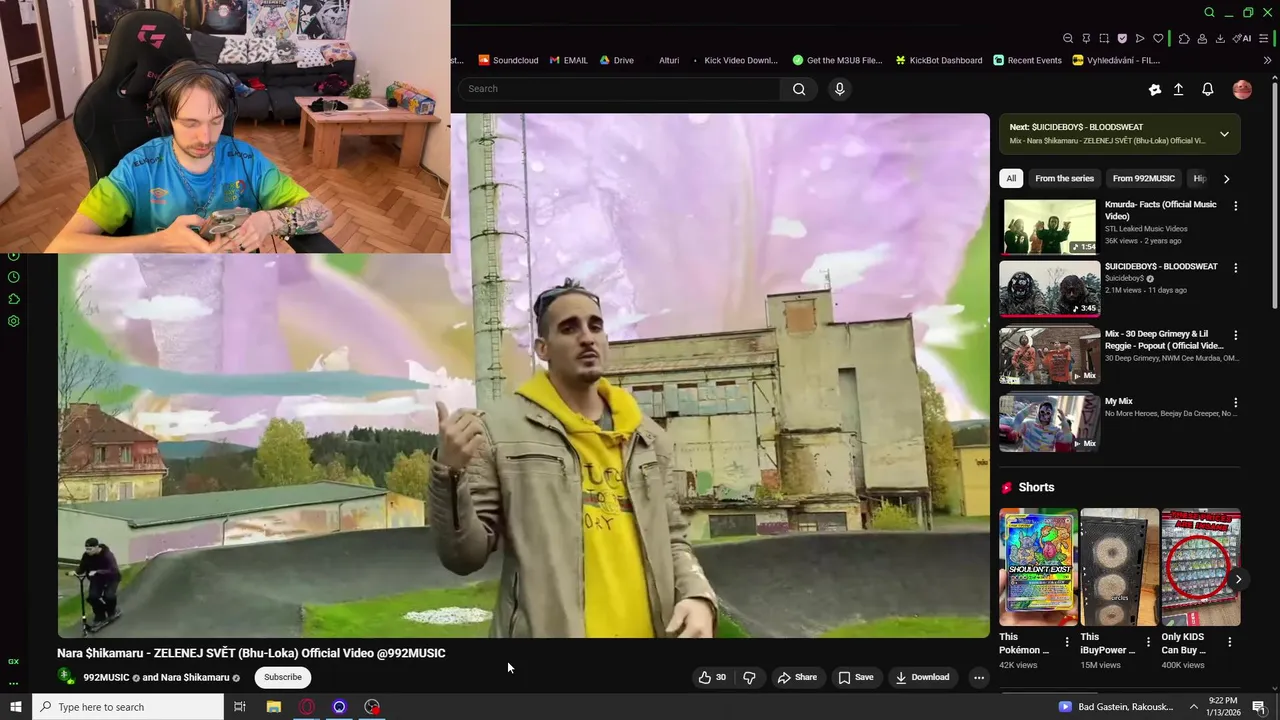1280x720 pixels.
Task: Select the 'All' filter chip
Action: 1011,178
